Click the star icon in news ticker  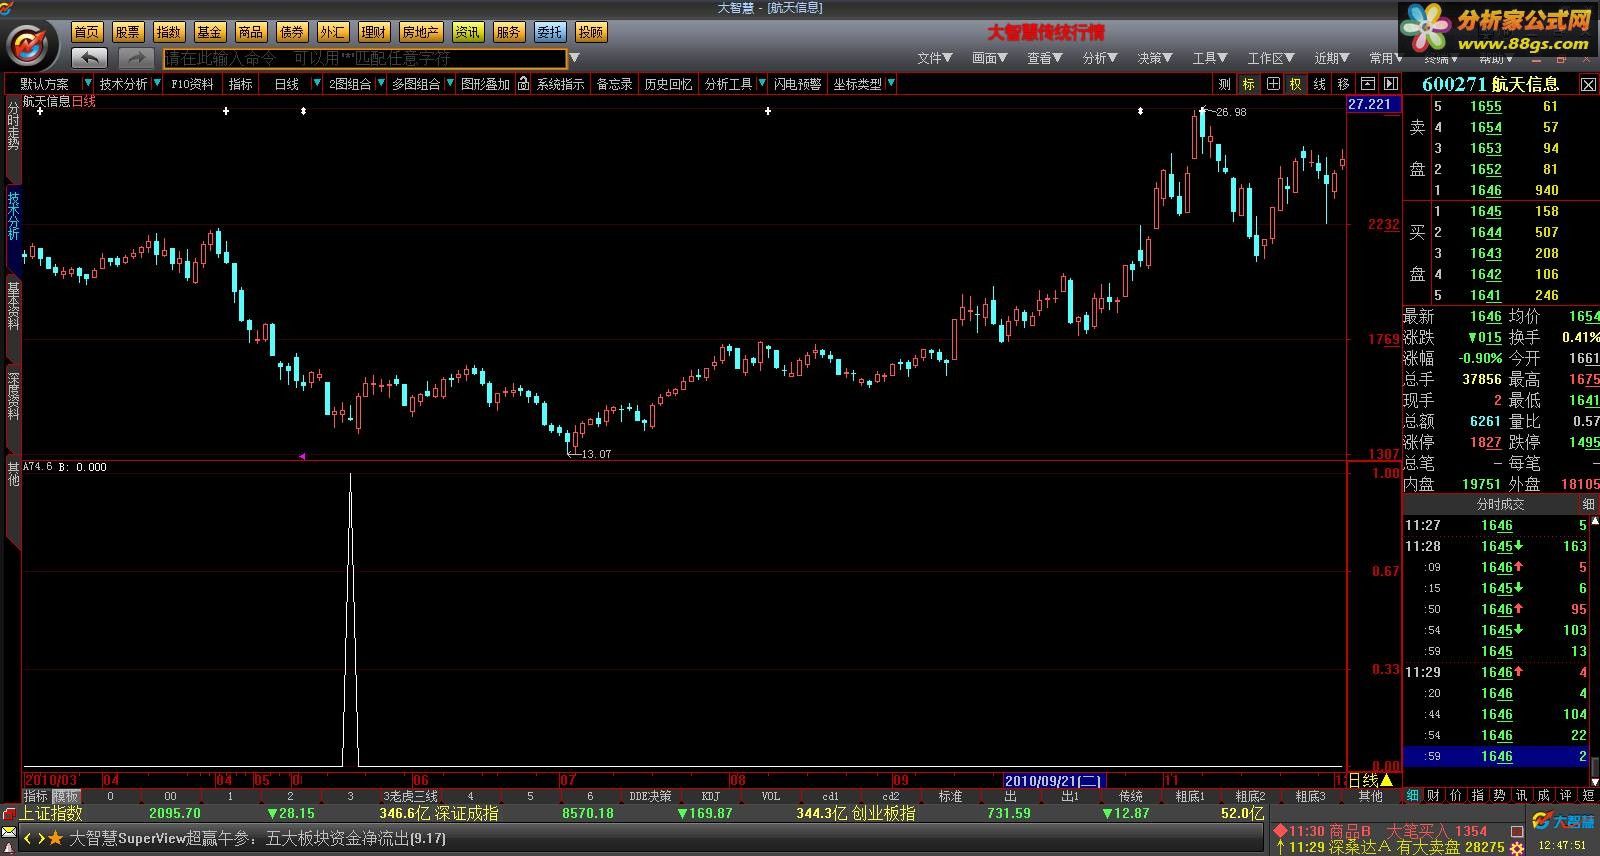click(55, 838)
